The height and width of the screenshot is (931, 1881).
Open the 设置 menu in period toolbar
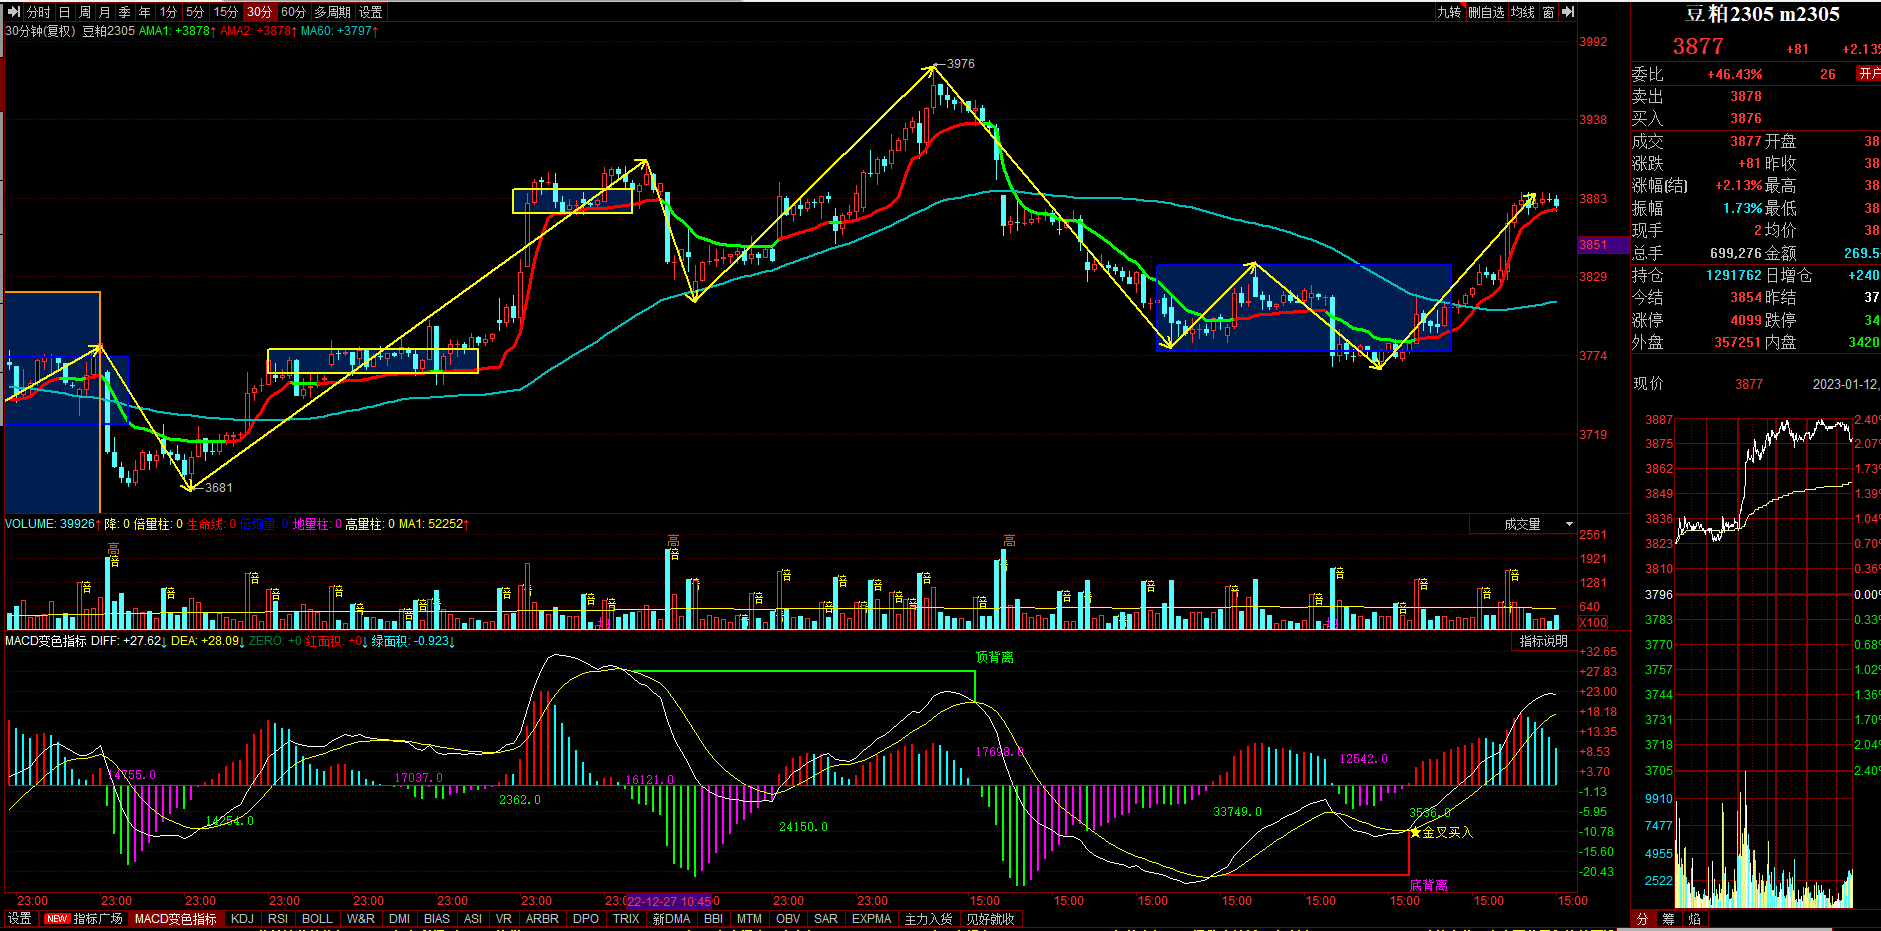pos(371,12)
